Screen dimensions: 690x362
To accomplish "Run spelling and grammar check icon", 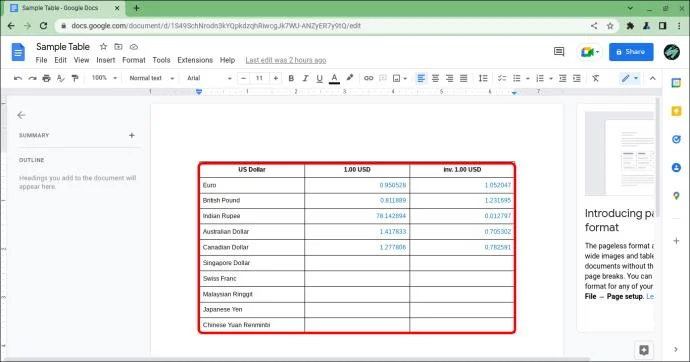I will [61, 78].
